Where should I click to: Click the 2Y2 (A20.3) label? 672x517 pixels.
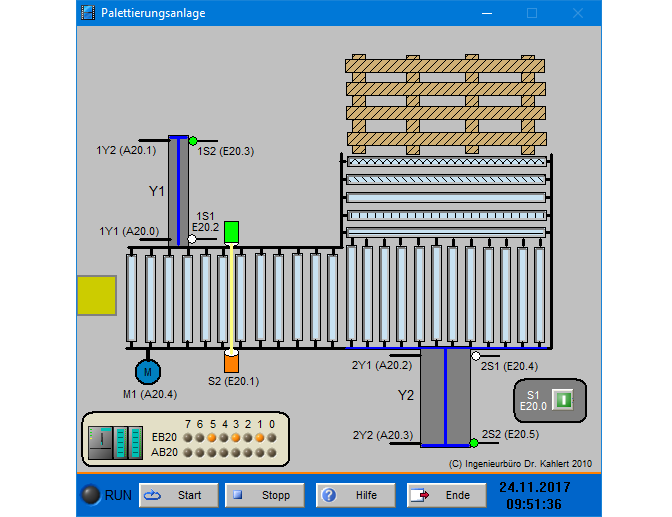383,435
